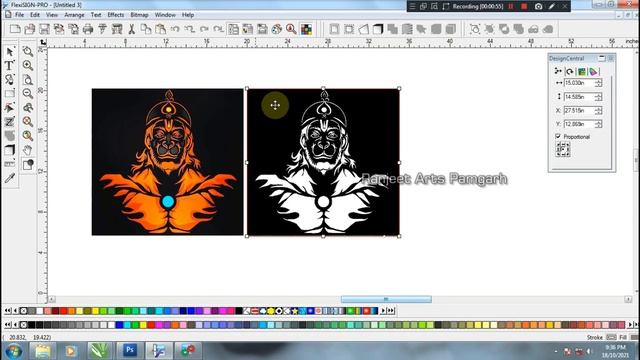Pick the black swatch in bottom palette
Viewport: 640px width, 360px height.
31,325
